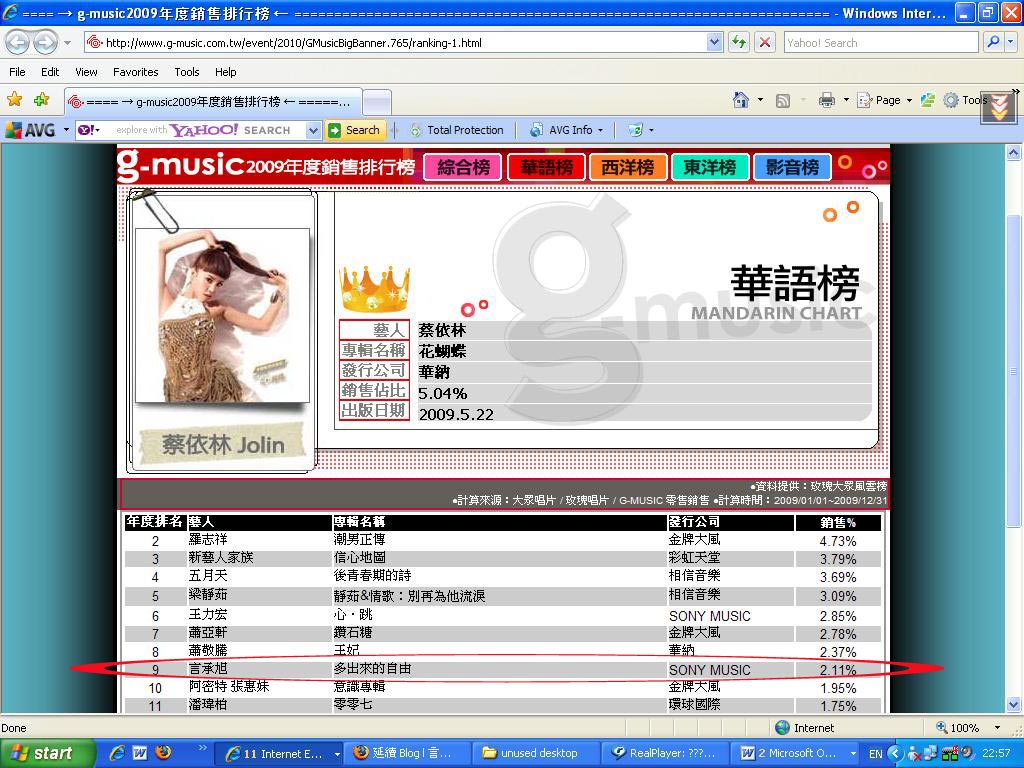Image resolution: width=1024 pixels, height=768 pixels.
Task: Click the orange double-chevron download icon
Action: [x=999, y=106]
